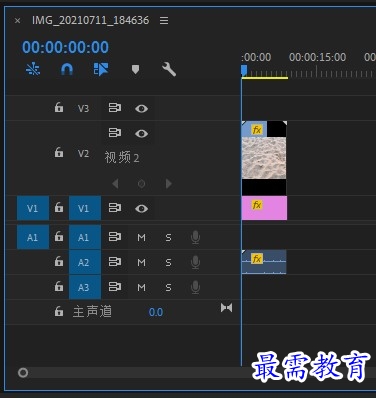
Task: Unlock toggle for the V2 track
Action: pos(59,152)
